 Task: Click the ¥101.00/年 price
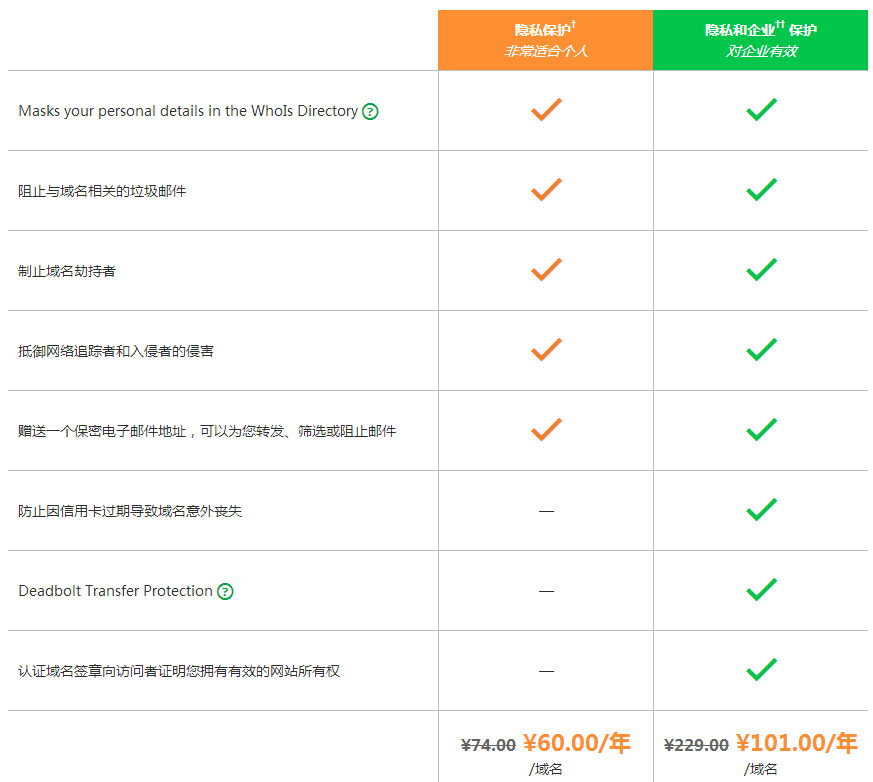pos(797,743)
